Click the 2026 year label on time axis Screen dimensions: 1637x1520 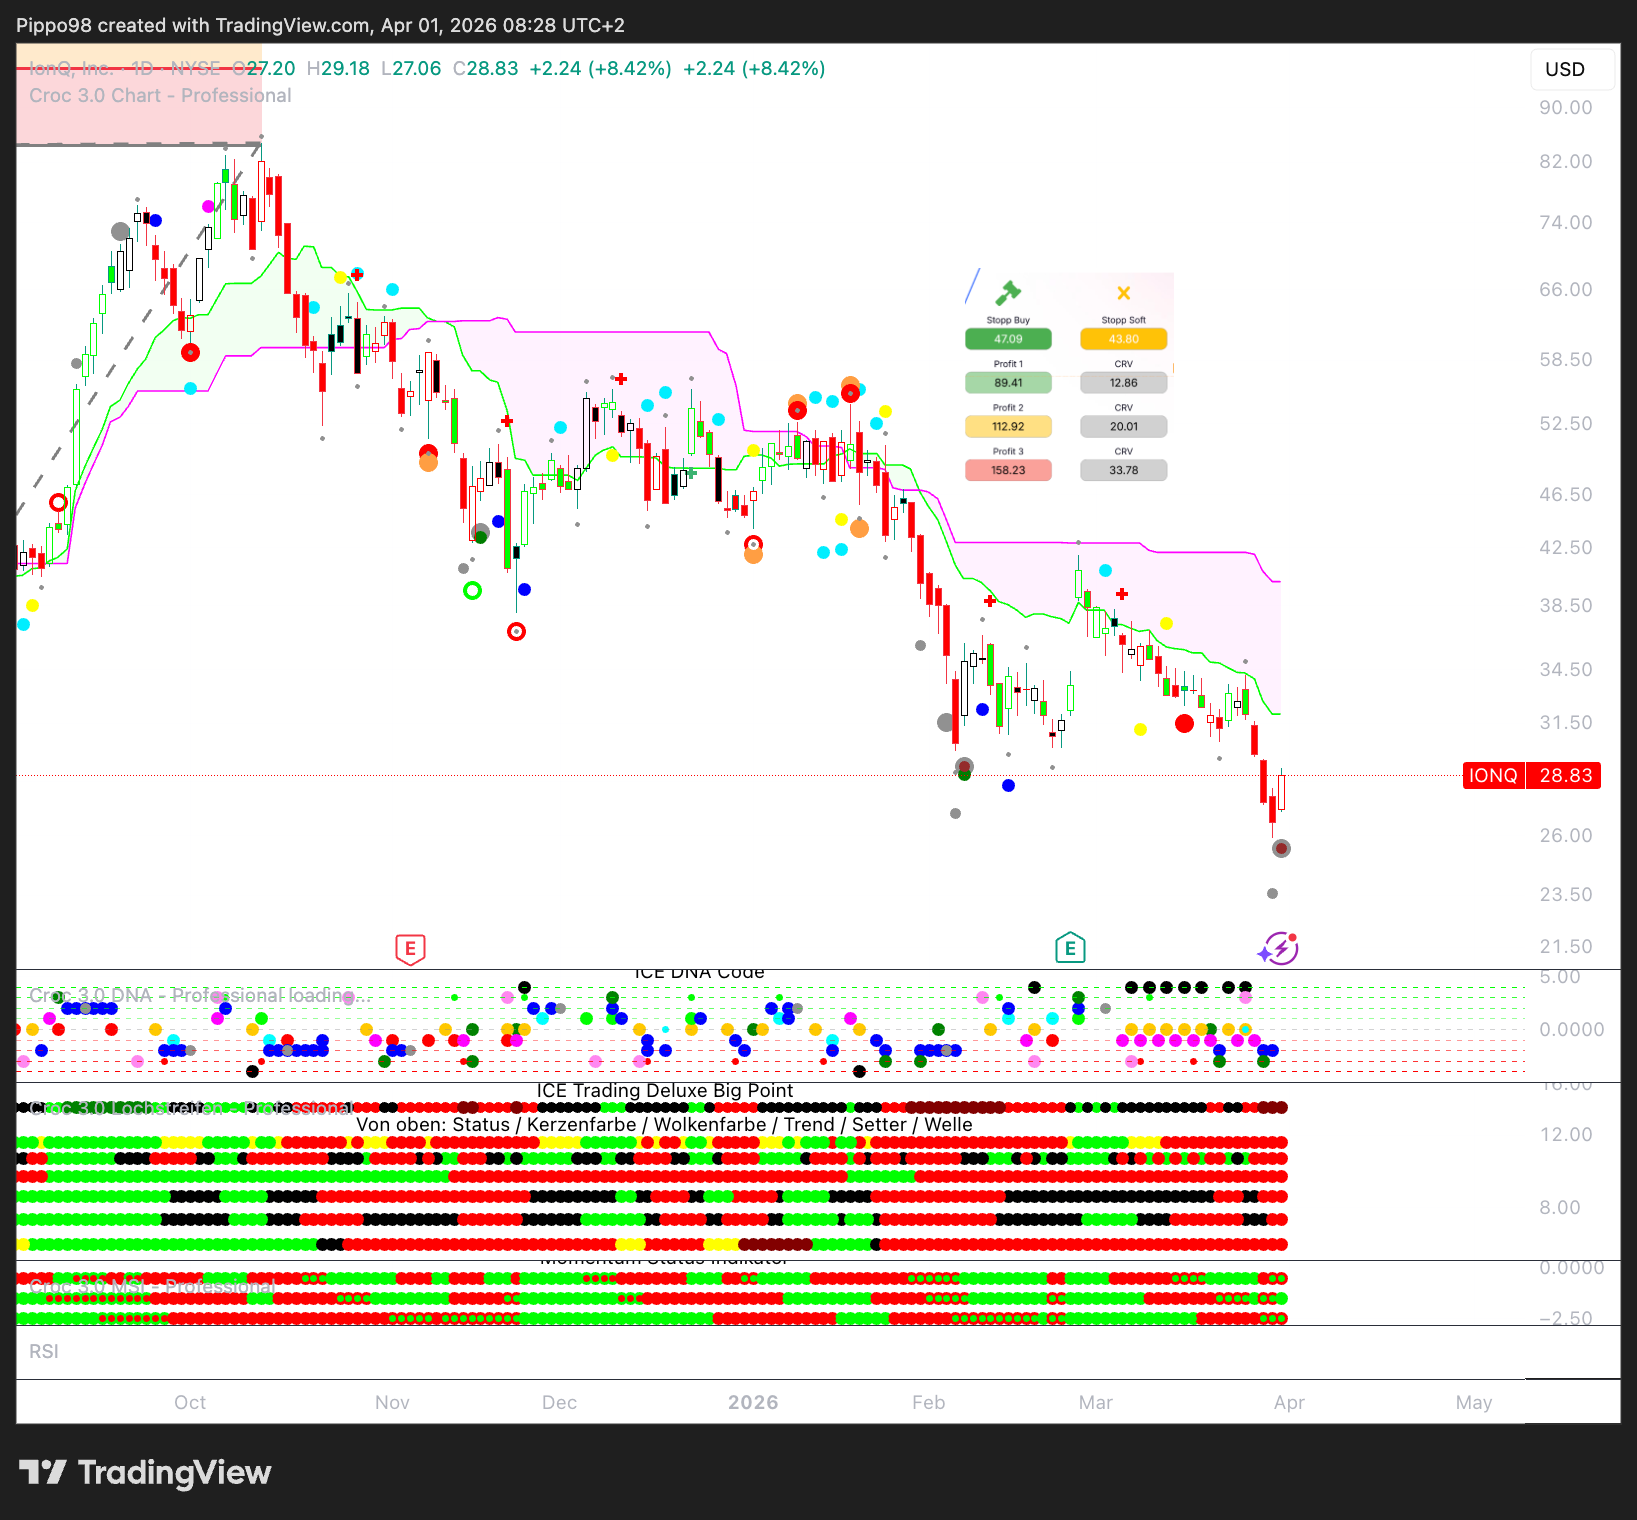click(753, 1402)
